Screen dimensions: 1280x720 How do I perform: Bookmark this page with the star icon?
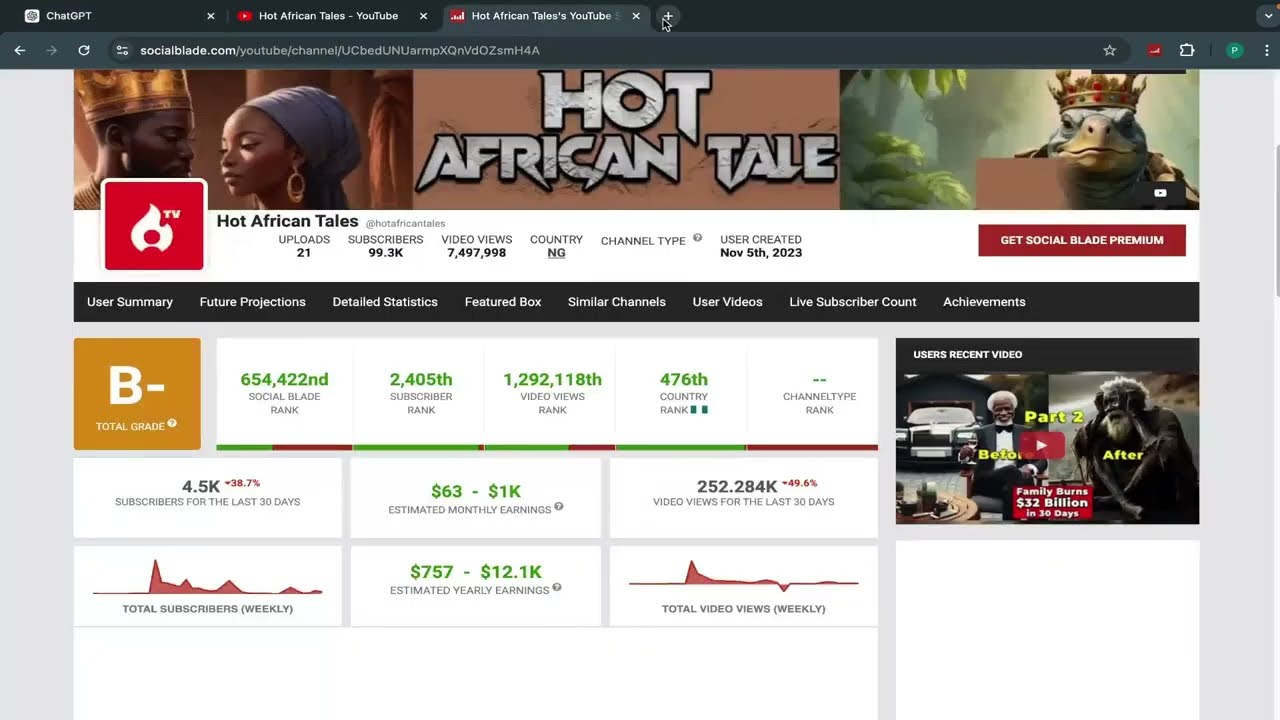pos(1109,50)
